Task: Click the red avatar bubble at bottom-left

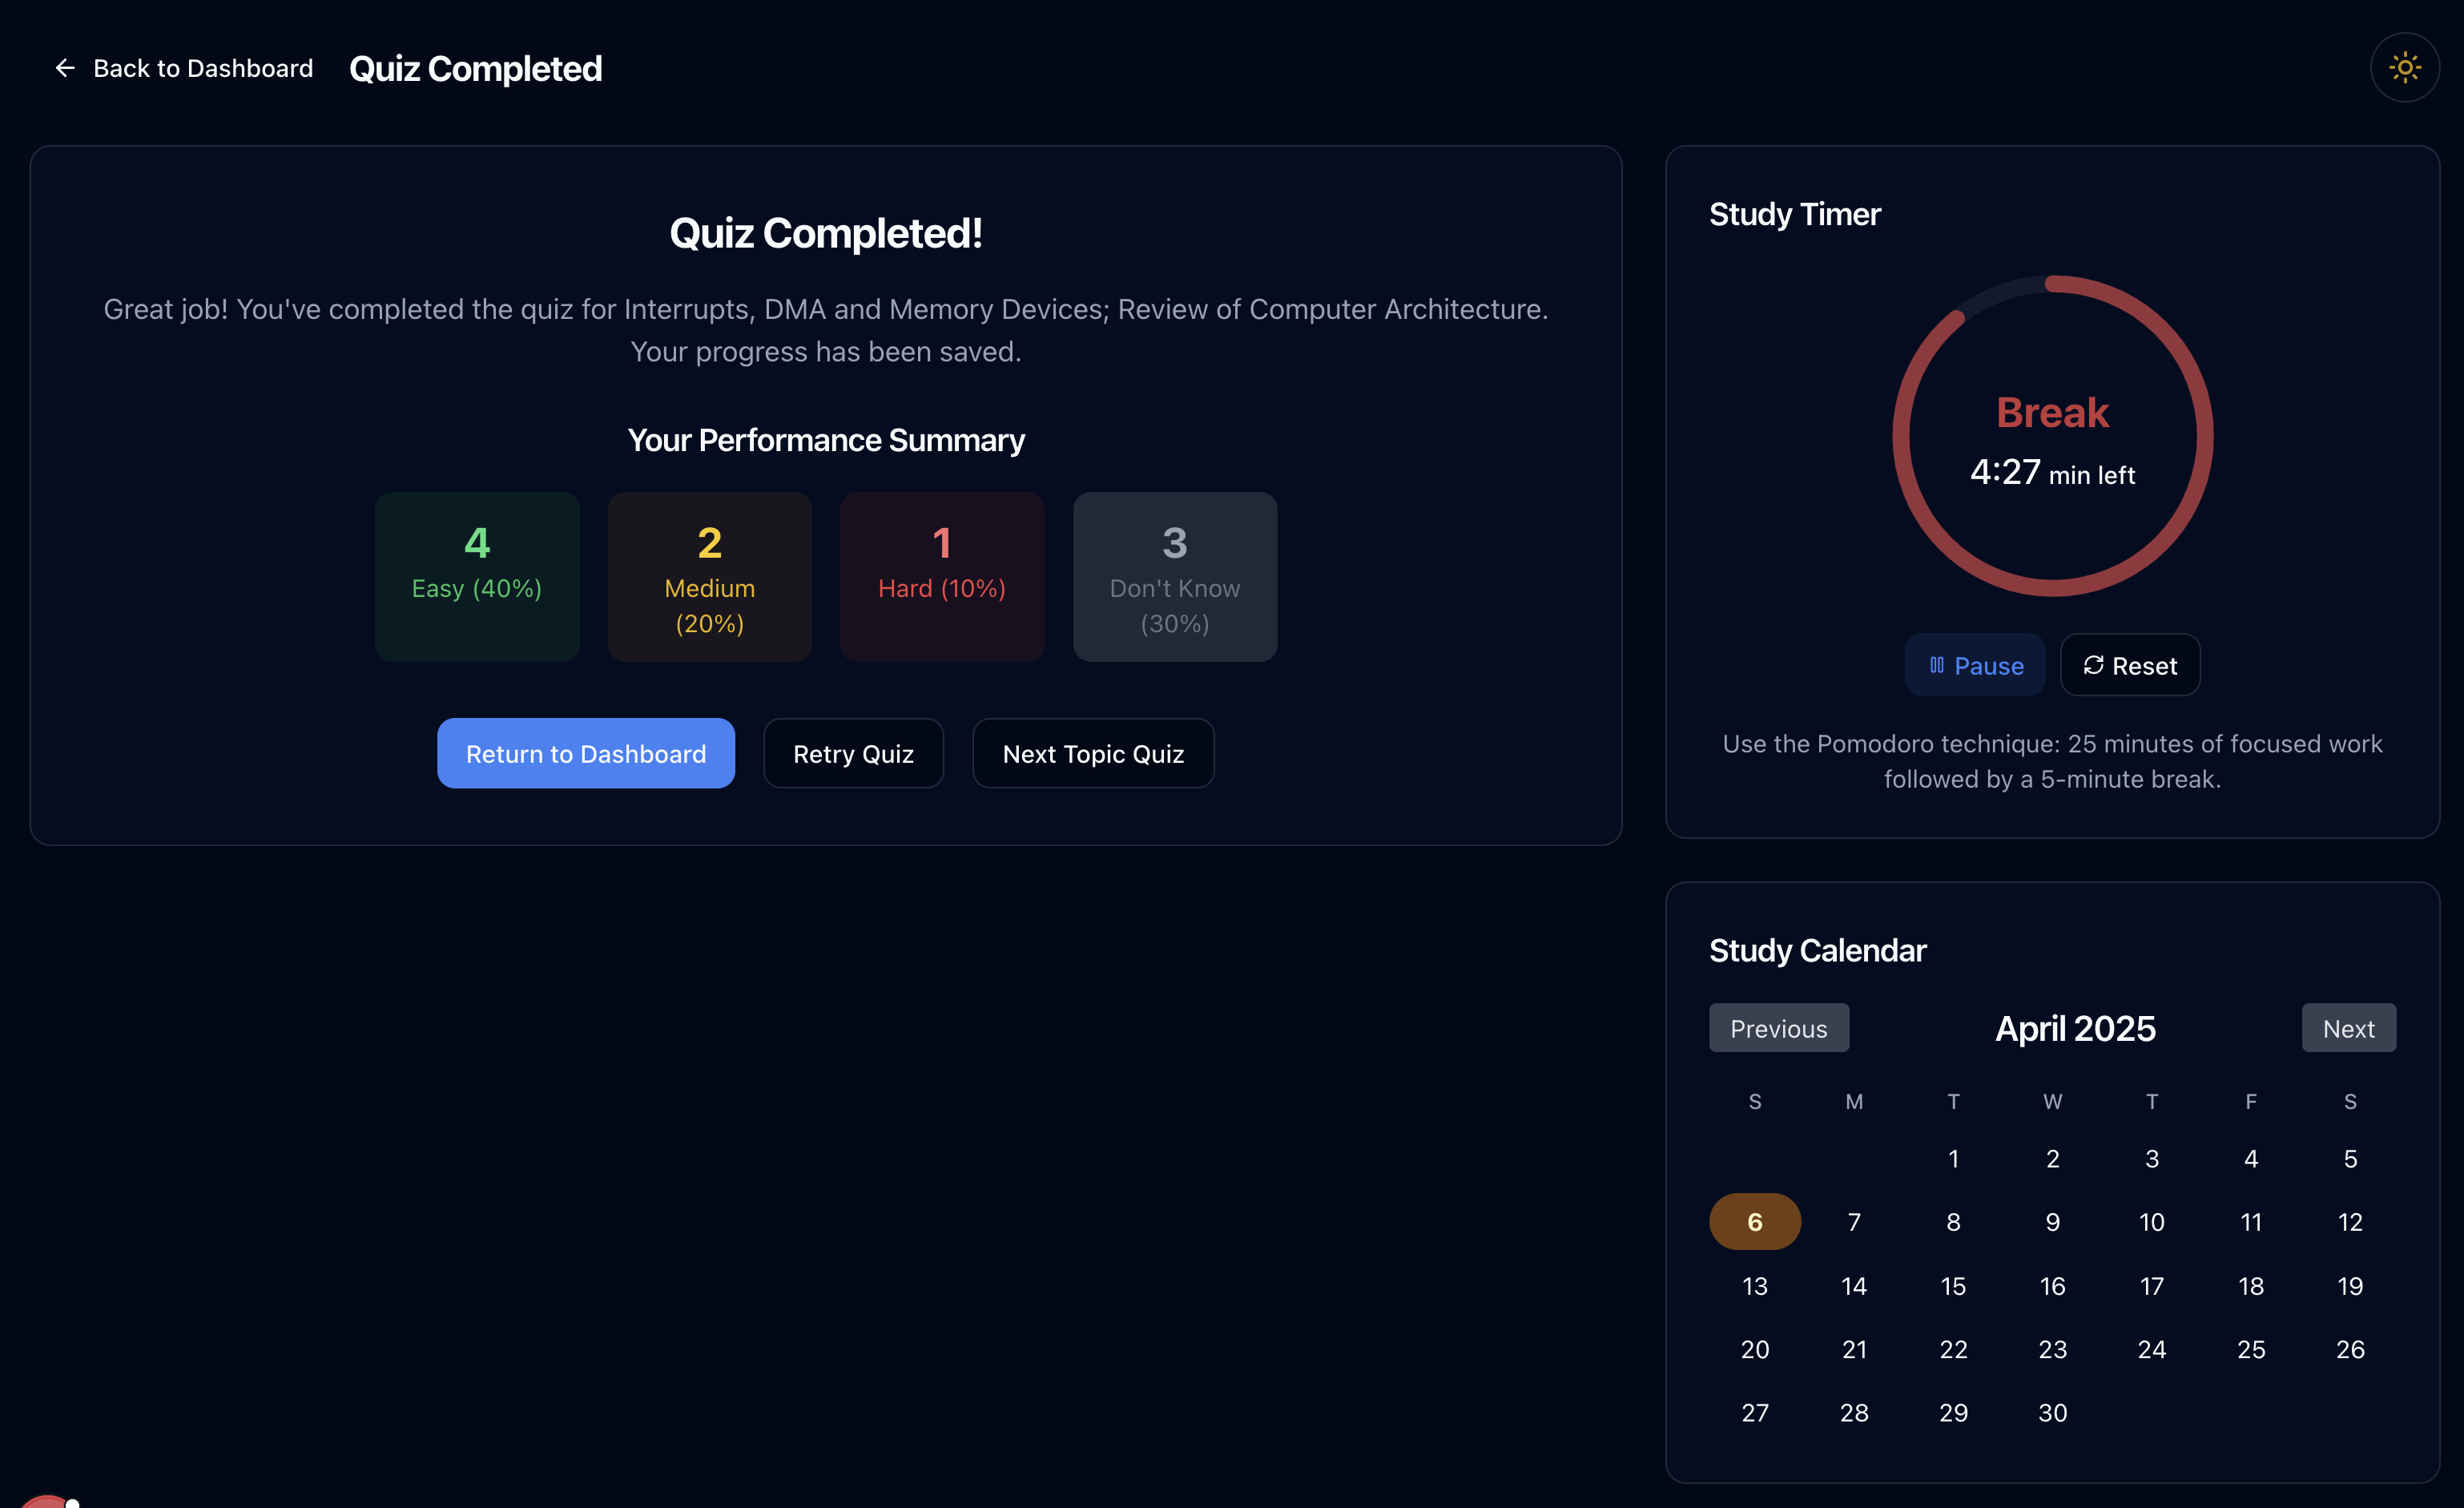Action: pyautogui.click(x=45, y=1501)
